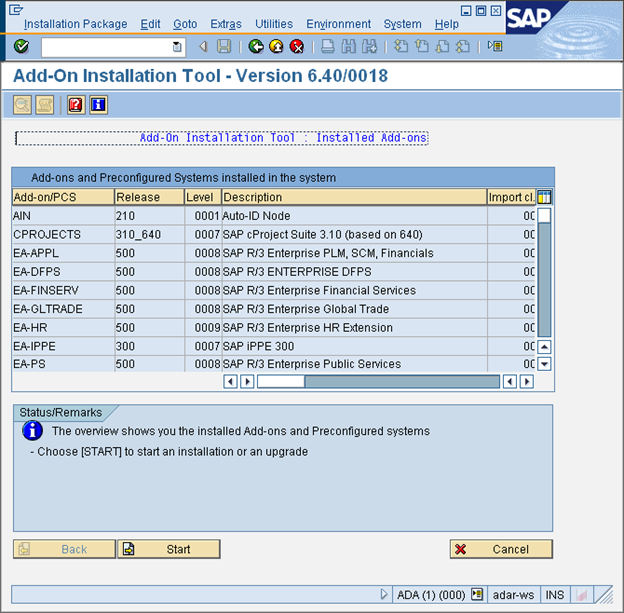This screenshot has width=624, height=613.
Task: Click the horizontal scrollbar thumb
Action: [x=281, y=381]
